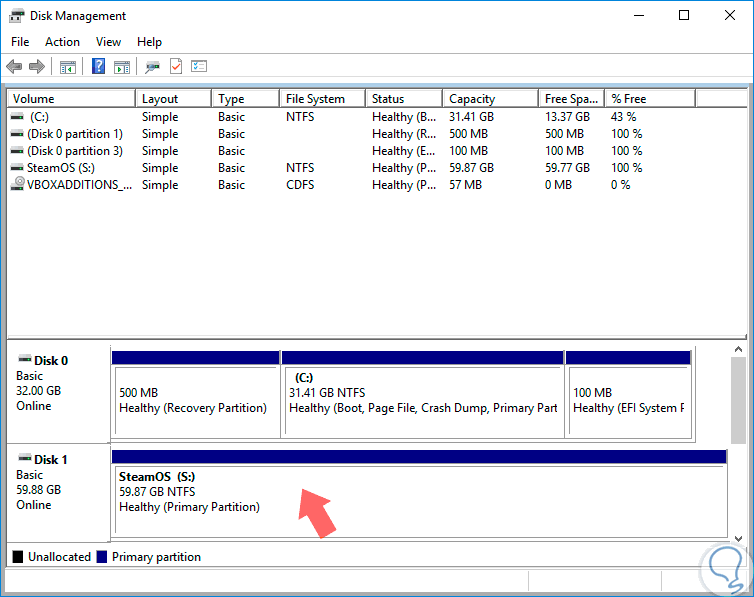Click the CD icon beside VBOXADDITIONS volume

18,184
